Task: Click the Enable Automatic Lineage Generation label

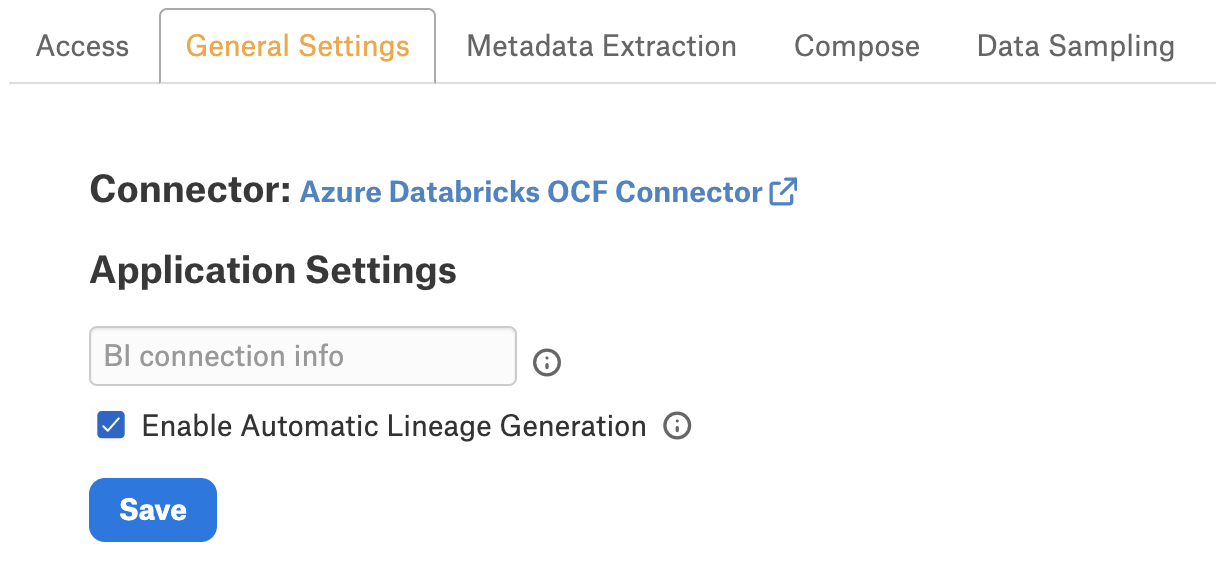Action: pyautogui.click(x=394, y=426)
